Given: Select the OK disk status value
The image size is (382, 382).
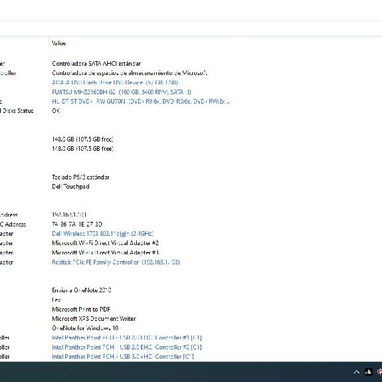Looking at the screenshot, I should click(x=56, y=110).
